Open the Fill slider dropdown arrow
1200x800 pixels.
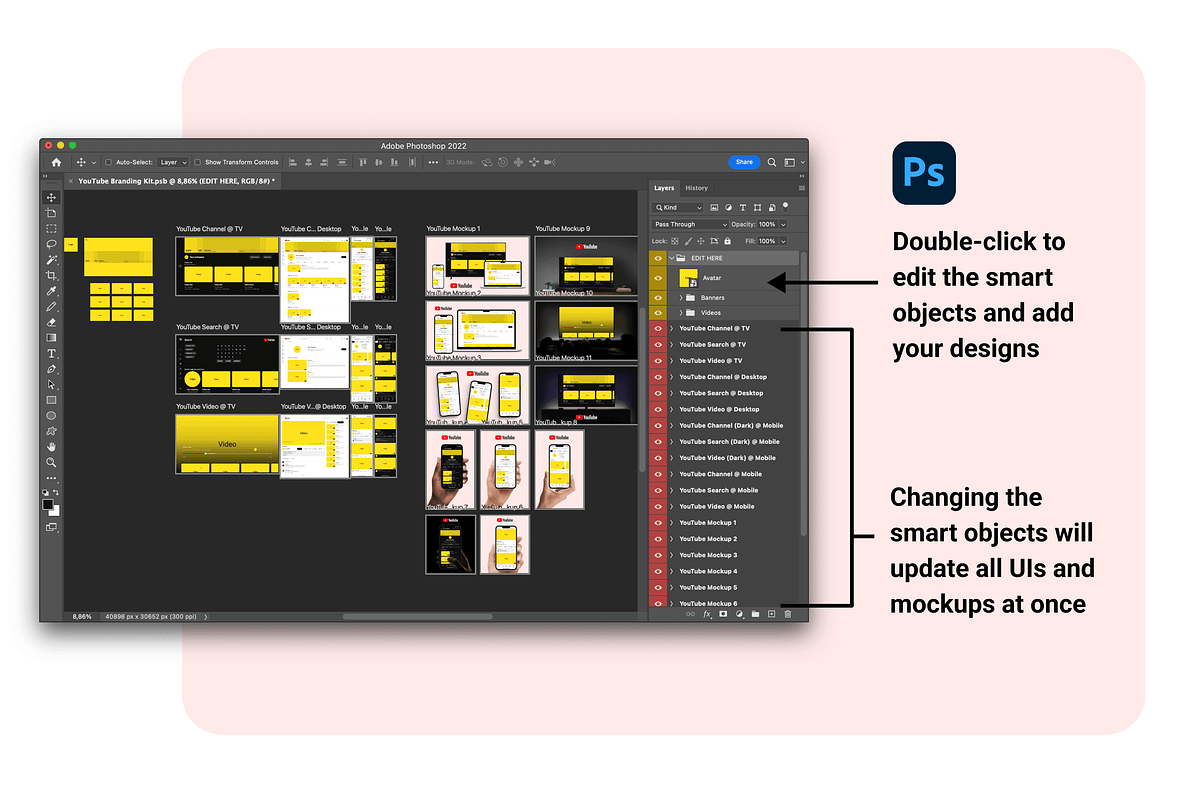tap(783, 241)
